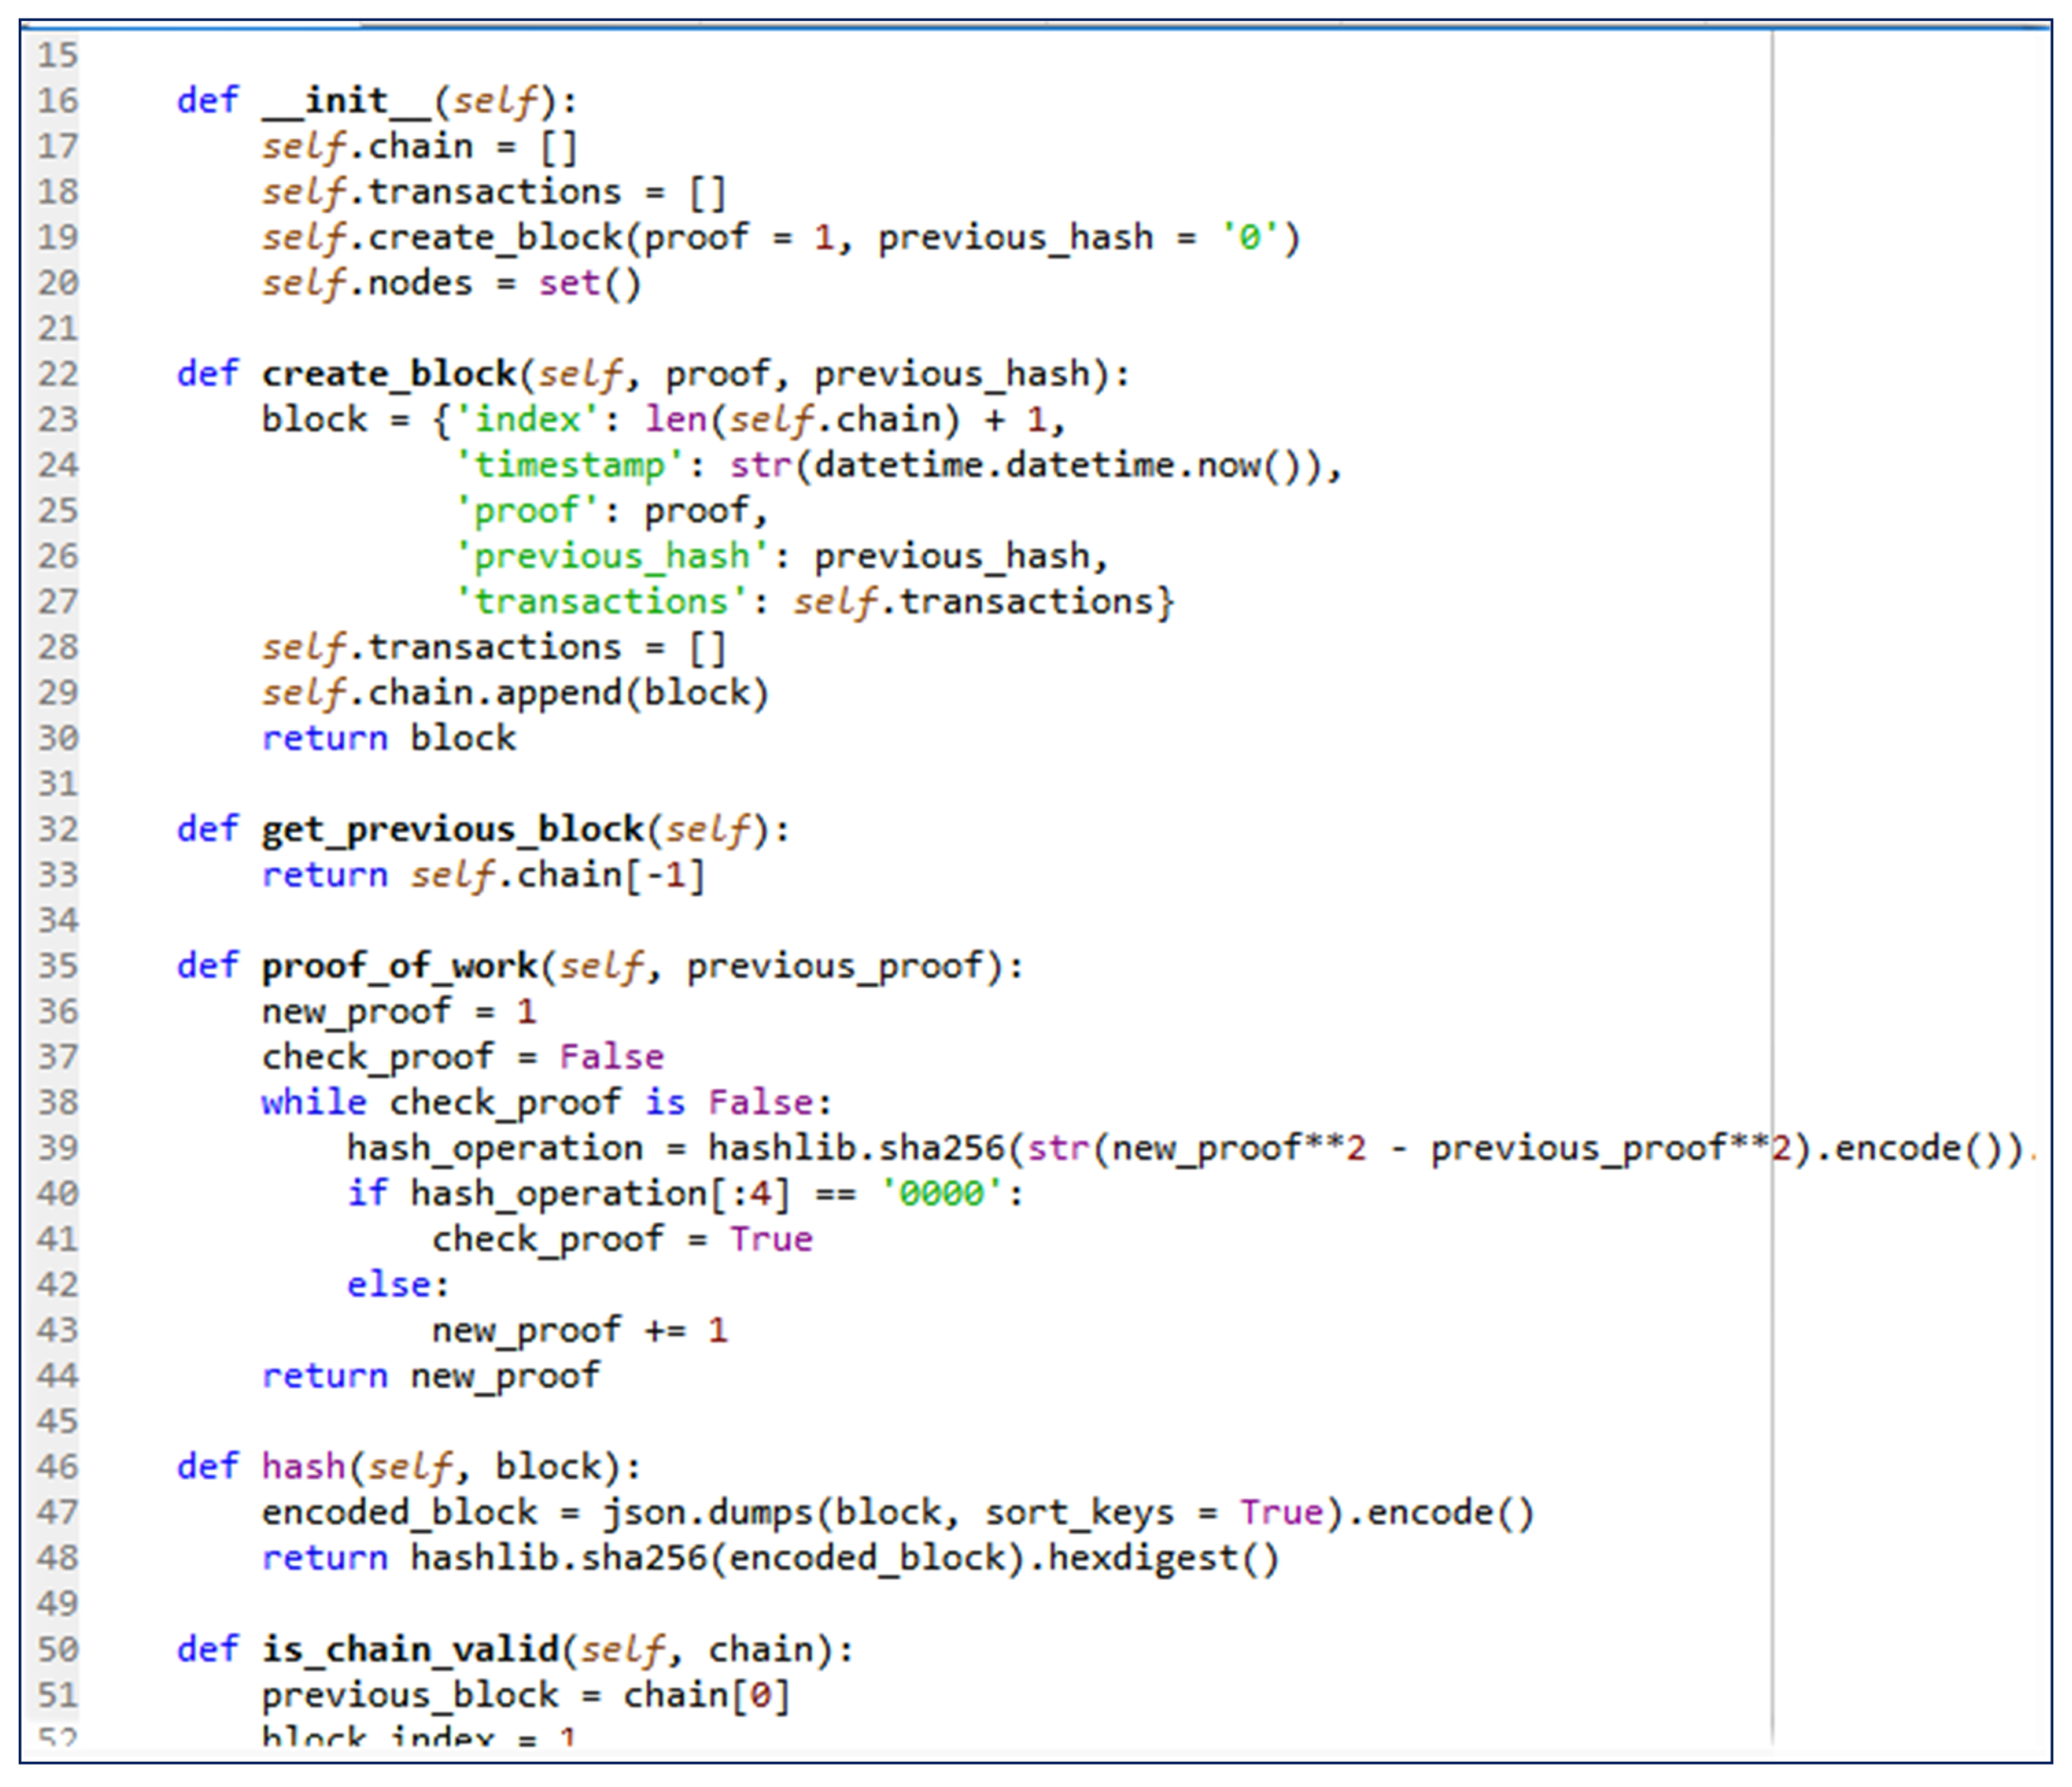The image size is (2072, 1787).
Task: Click the proof_of_work function name
Action: click(399, 966)
